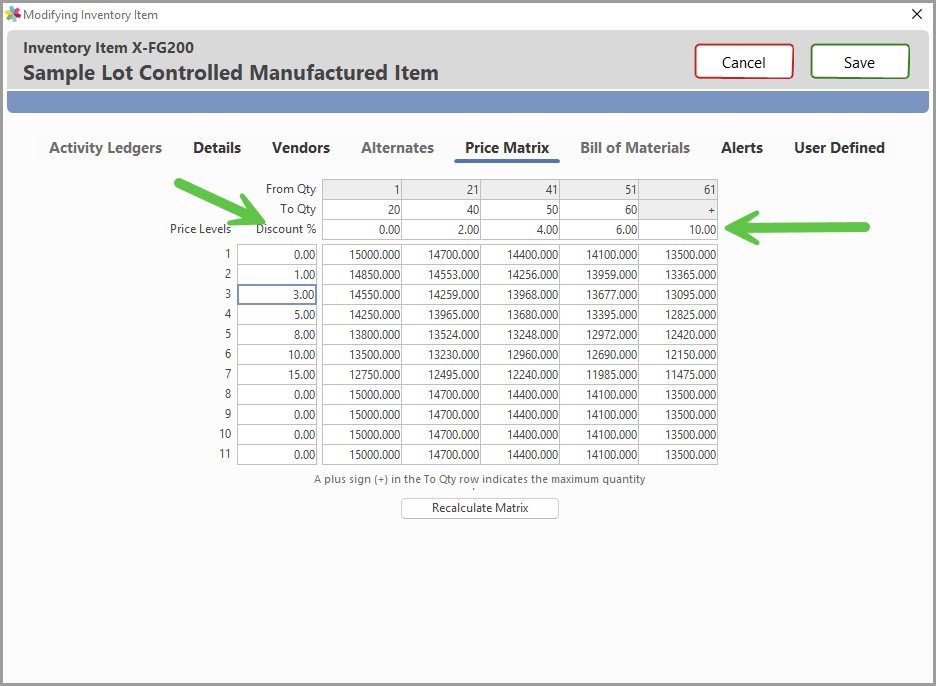Select price cell 12240.000
The image size is (936, 686).
[520, 374]
